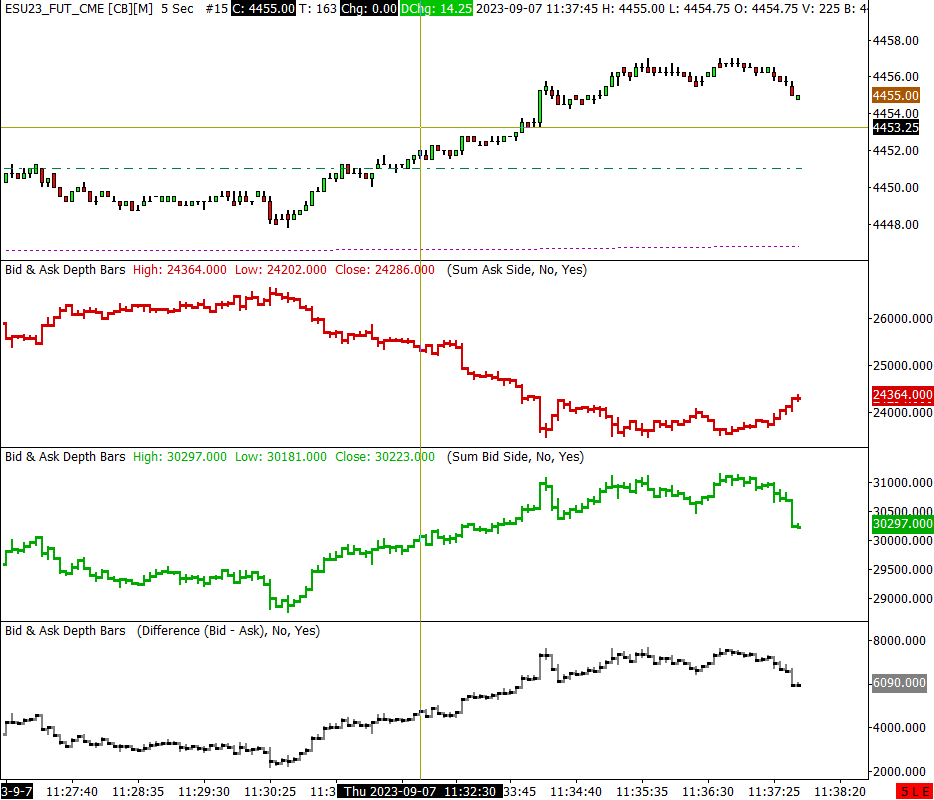Click the 4448.00 price scale label
This screenshot has width=934, height=800.
coord(895,225)
